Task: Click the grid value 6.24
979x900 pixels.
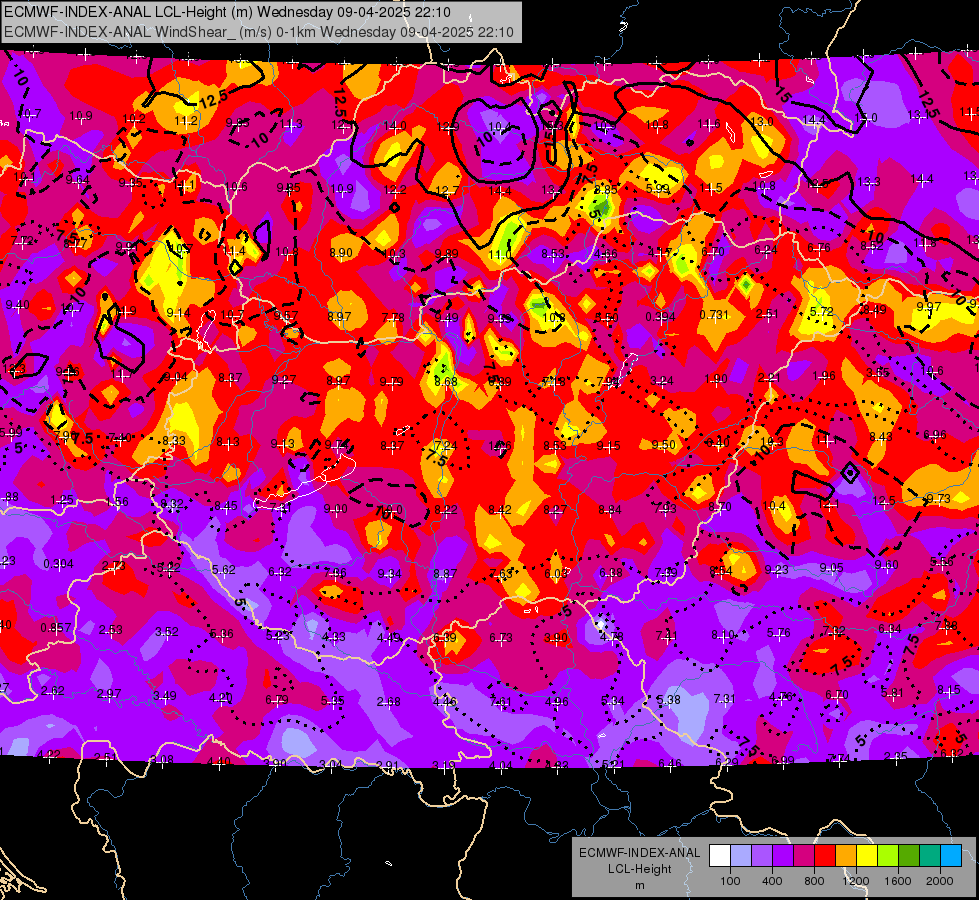Action: (766, 250)
